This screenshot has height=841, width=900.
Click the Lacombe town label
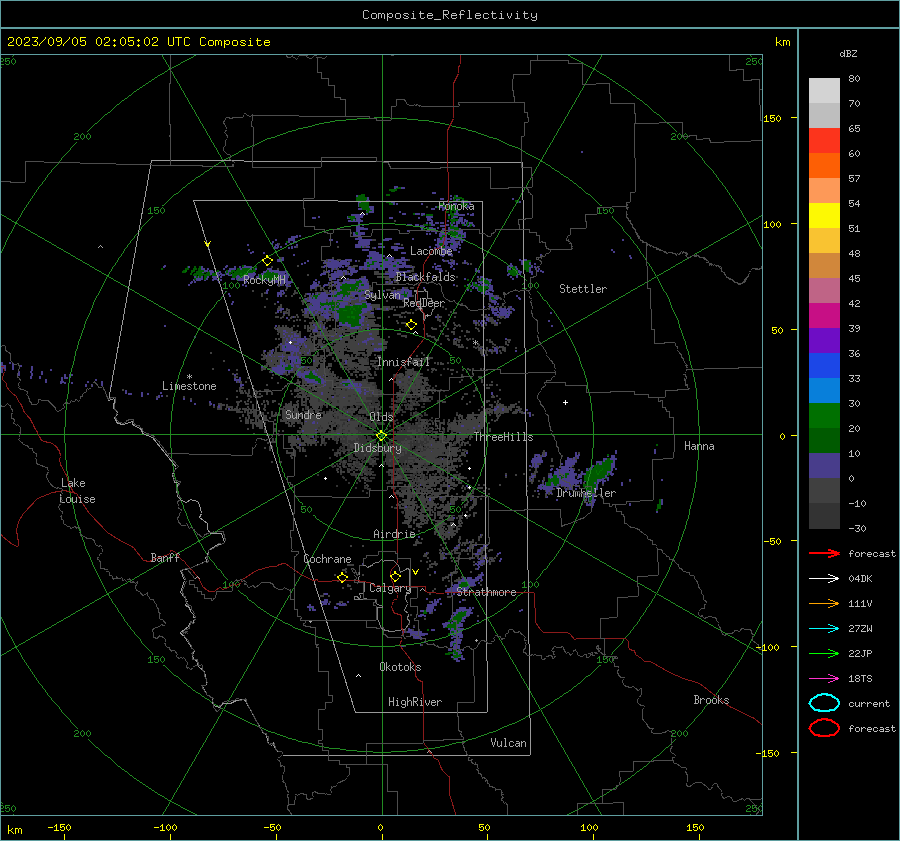431,251
